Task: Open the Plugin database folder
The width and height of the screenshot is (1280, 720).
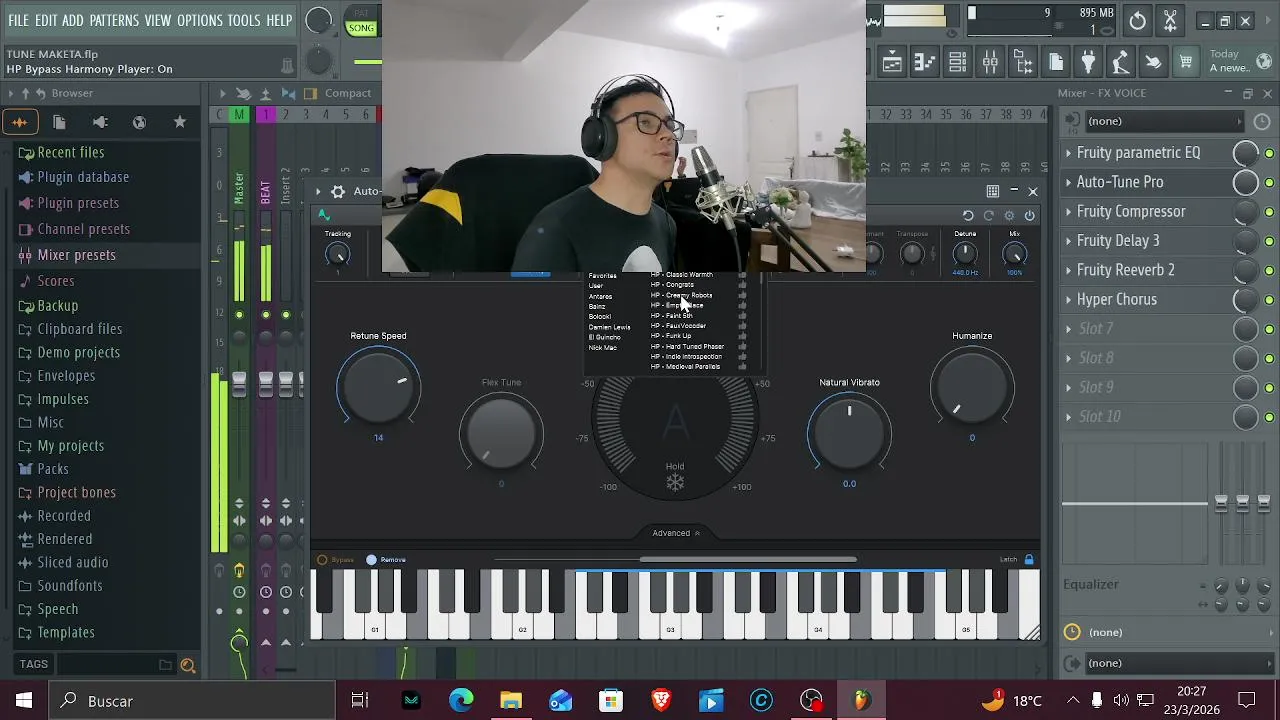Action: click(83, 177)
